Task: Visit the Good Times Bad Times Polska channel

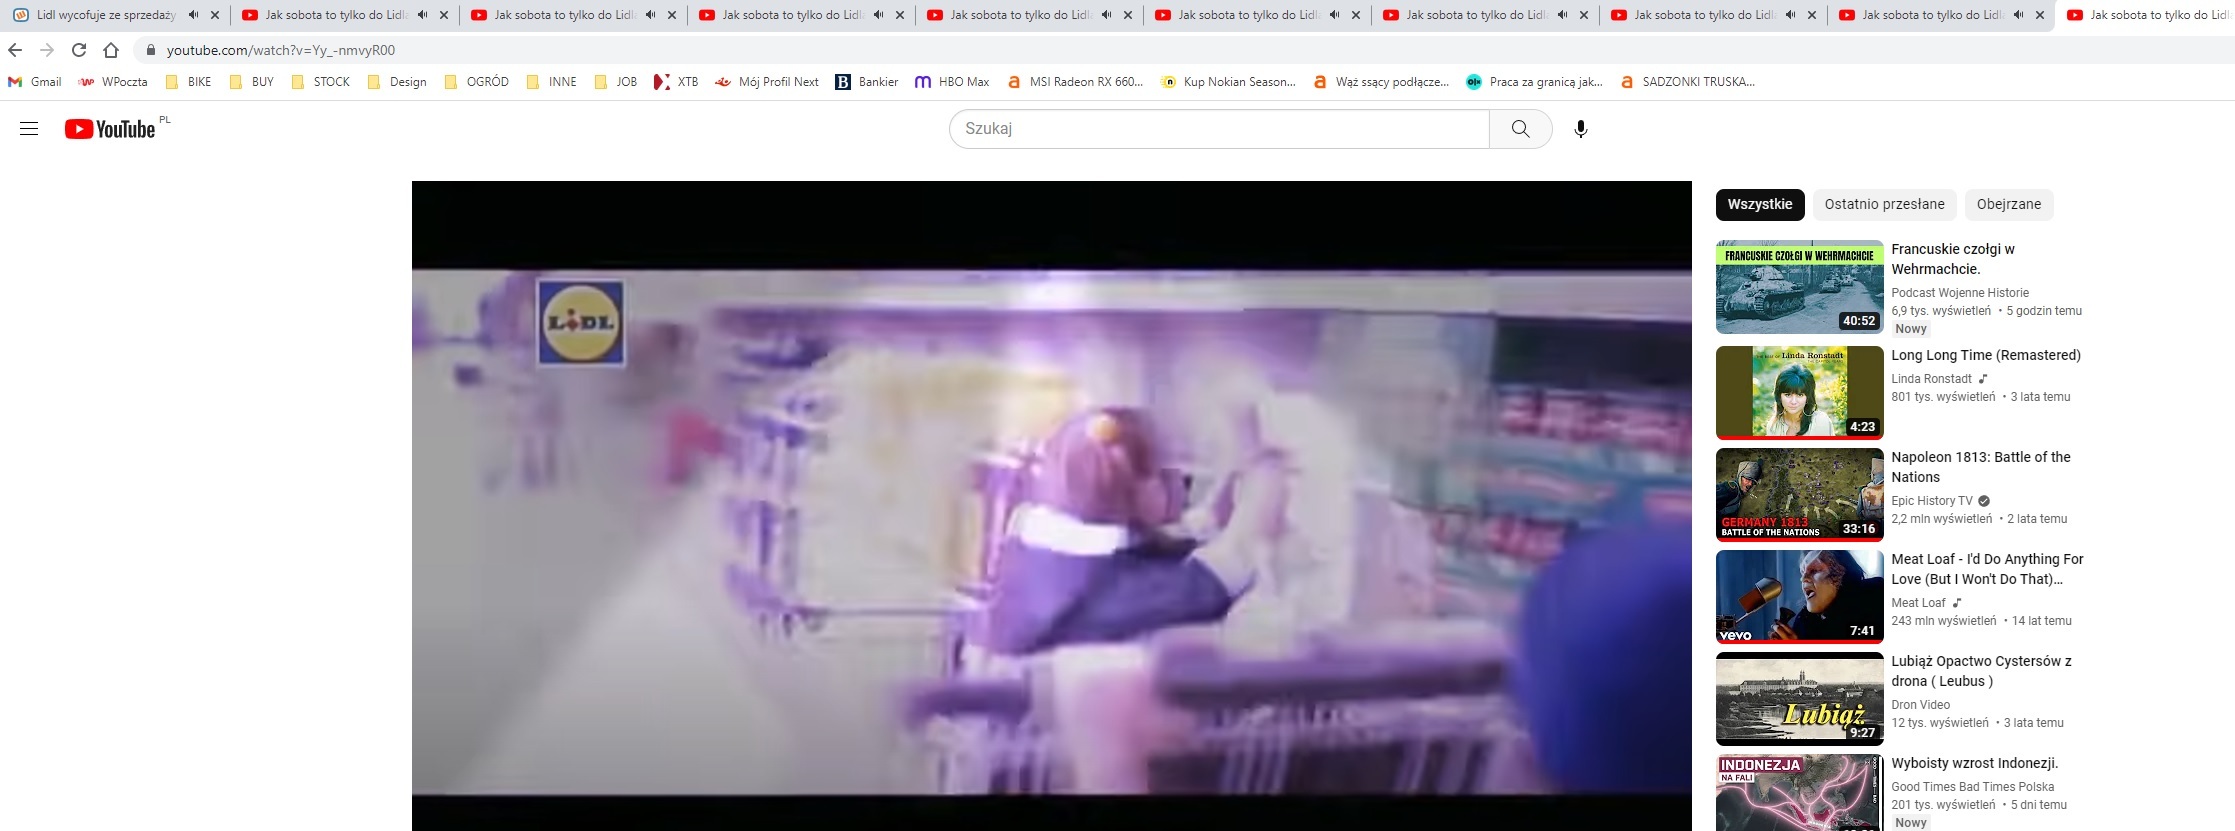Action: click(1973, 787)
